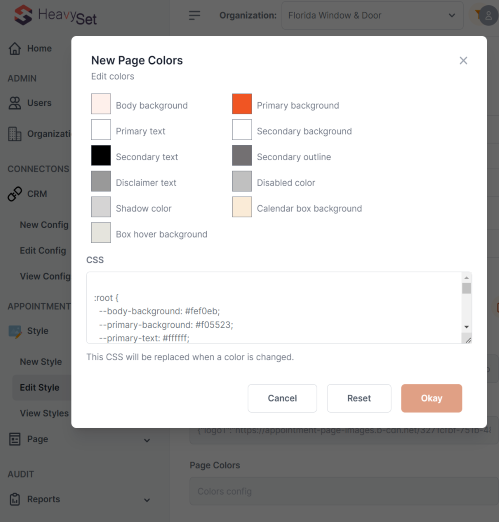499x522 pixels.
Task: Select the CRM chain-link icon
Action: 15,194
